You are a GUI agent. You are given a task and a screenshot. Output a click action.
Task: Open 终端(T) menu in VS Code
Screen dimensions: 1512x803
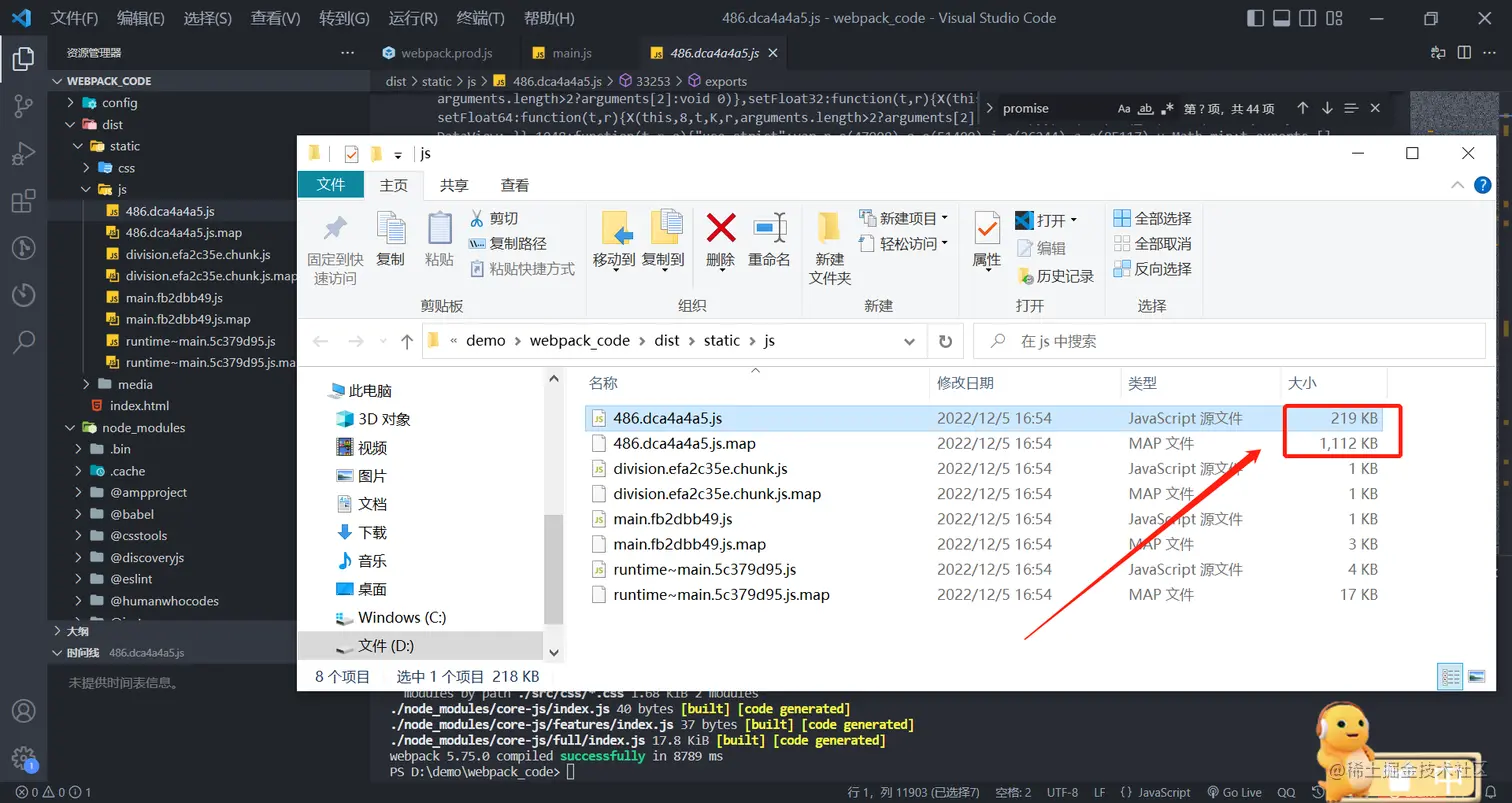481,18
